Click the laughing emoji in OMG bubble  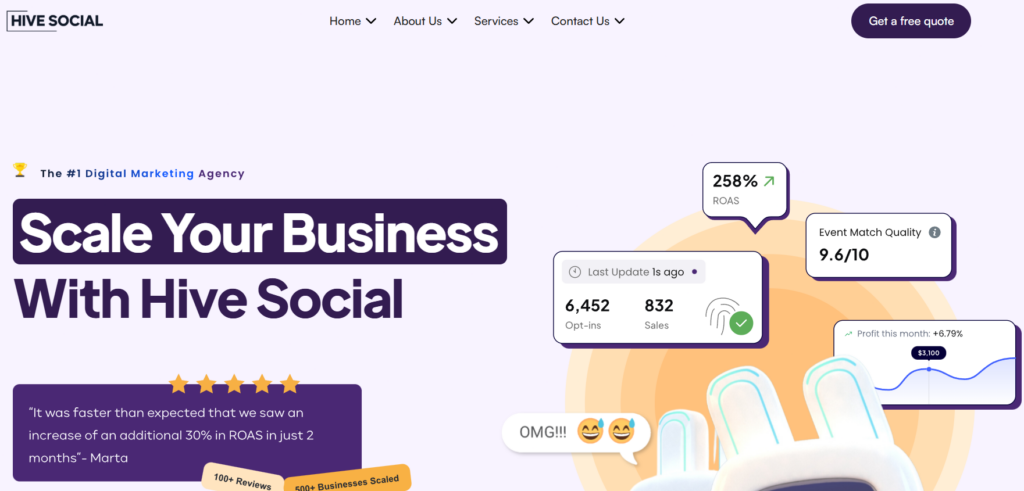[x=592, y=432]
